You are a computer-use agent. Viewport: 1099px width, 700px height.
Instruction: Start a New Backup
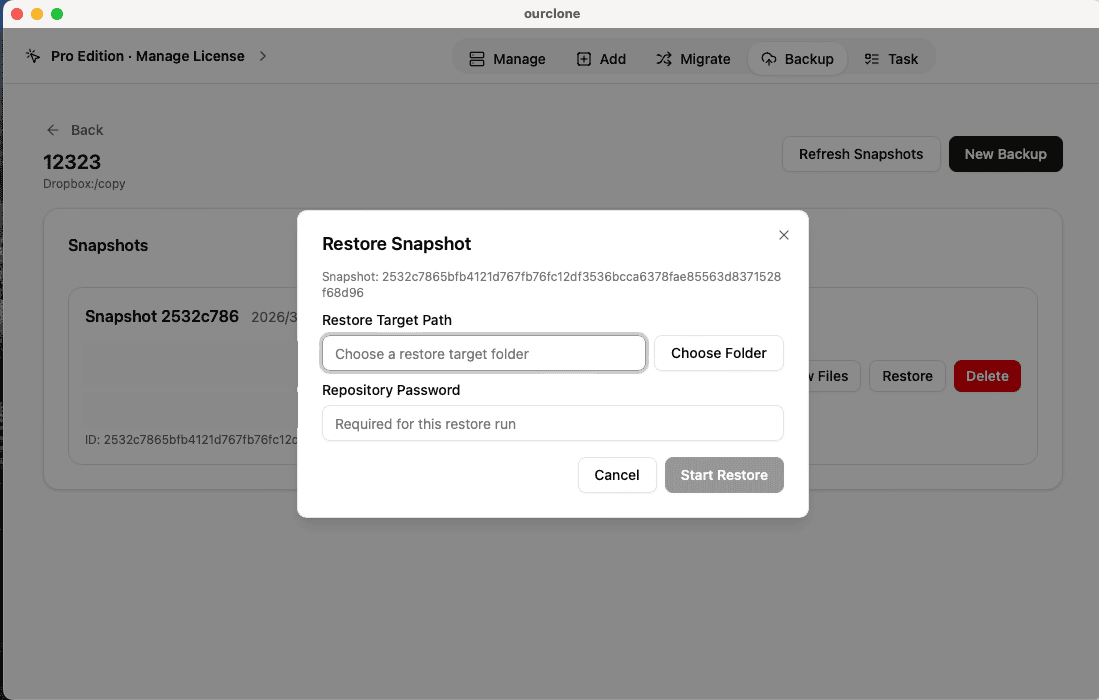[1005, 154]
